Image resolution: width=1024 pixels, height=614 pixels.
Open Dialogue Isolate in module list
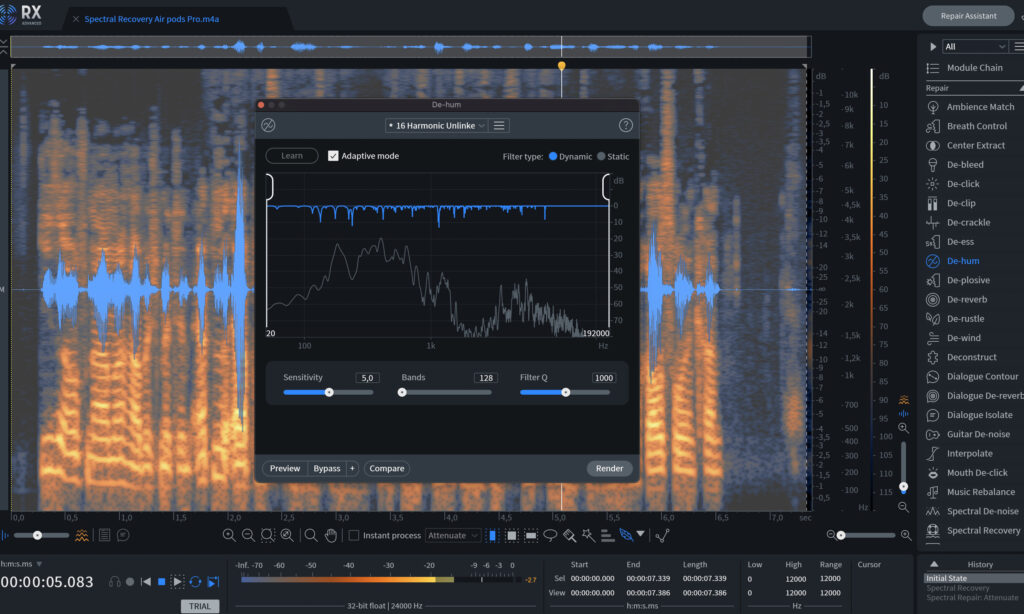(x=969, y=415)
